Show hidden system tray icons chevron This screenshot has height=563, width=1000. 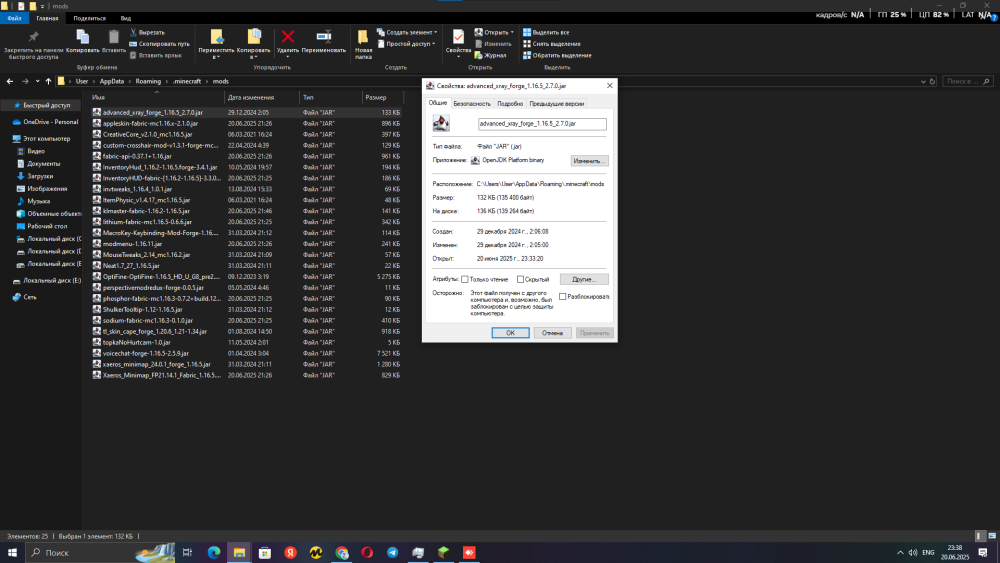click(900, 553)
